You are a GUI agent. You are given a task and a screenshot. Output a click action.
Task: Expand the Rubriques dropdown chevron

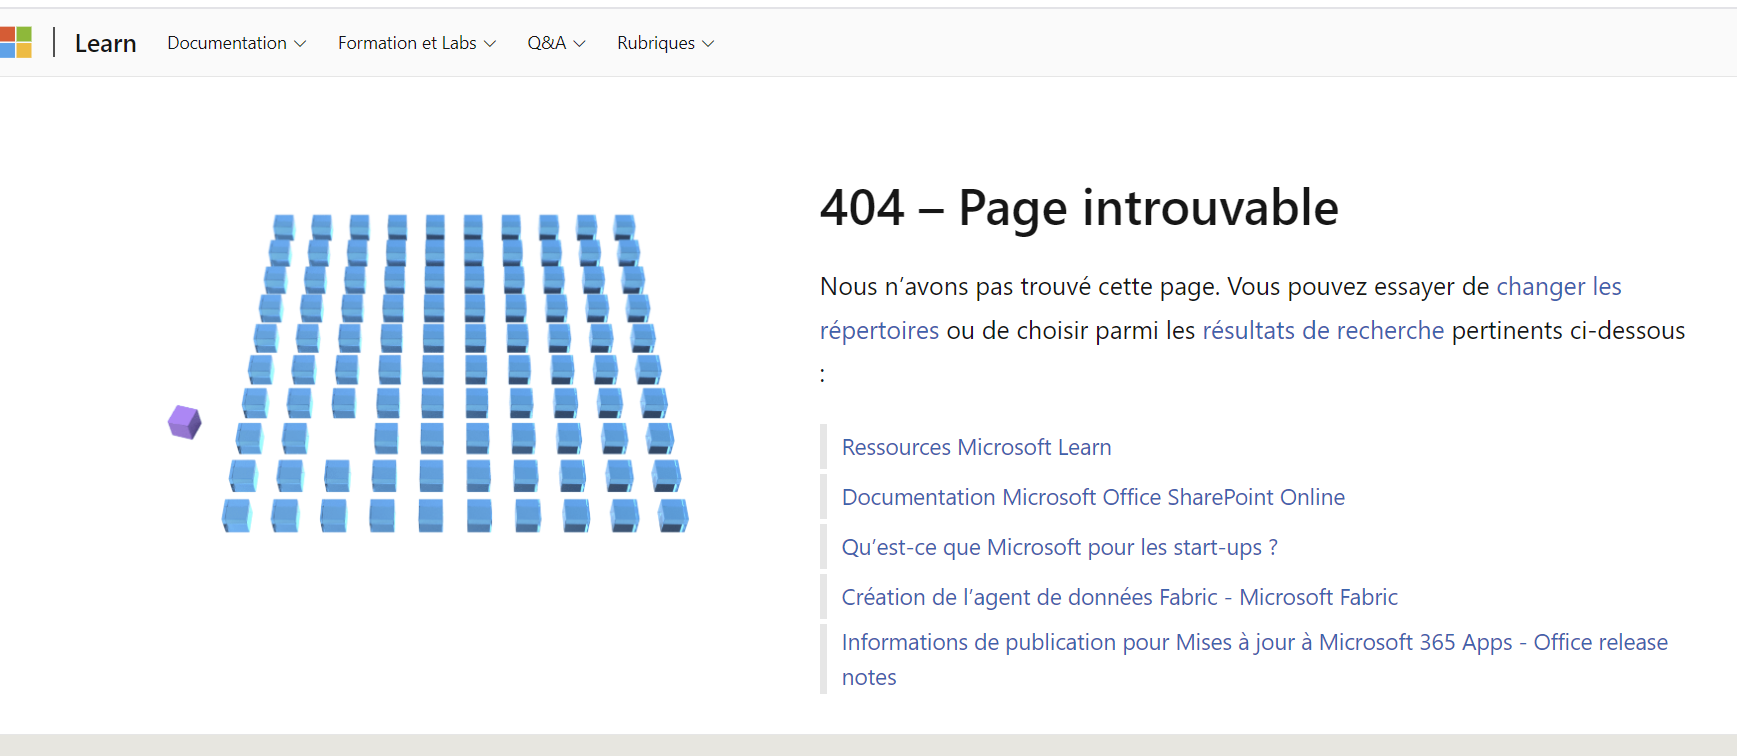pyautogui.click(x=708, y=44)
